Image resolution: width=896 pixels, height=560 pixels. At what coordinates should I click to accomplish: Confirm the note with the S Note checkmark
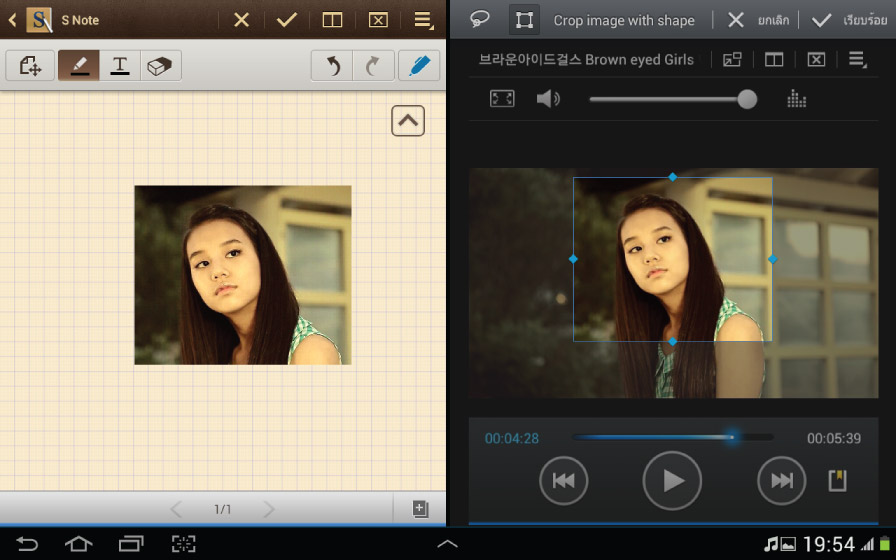click(287, 20)
